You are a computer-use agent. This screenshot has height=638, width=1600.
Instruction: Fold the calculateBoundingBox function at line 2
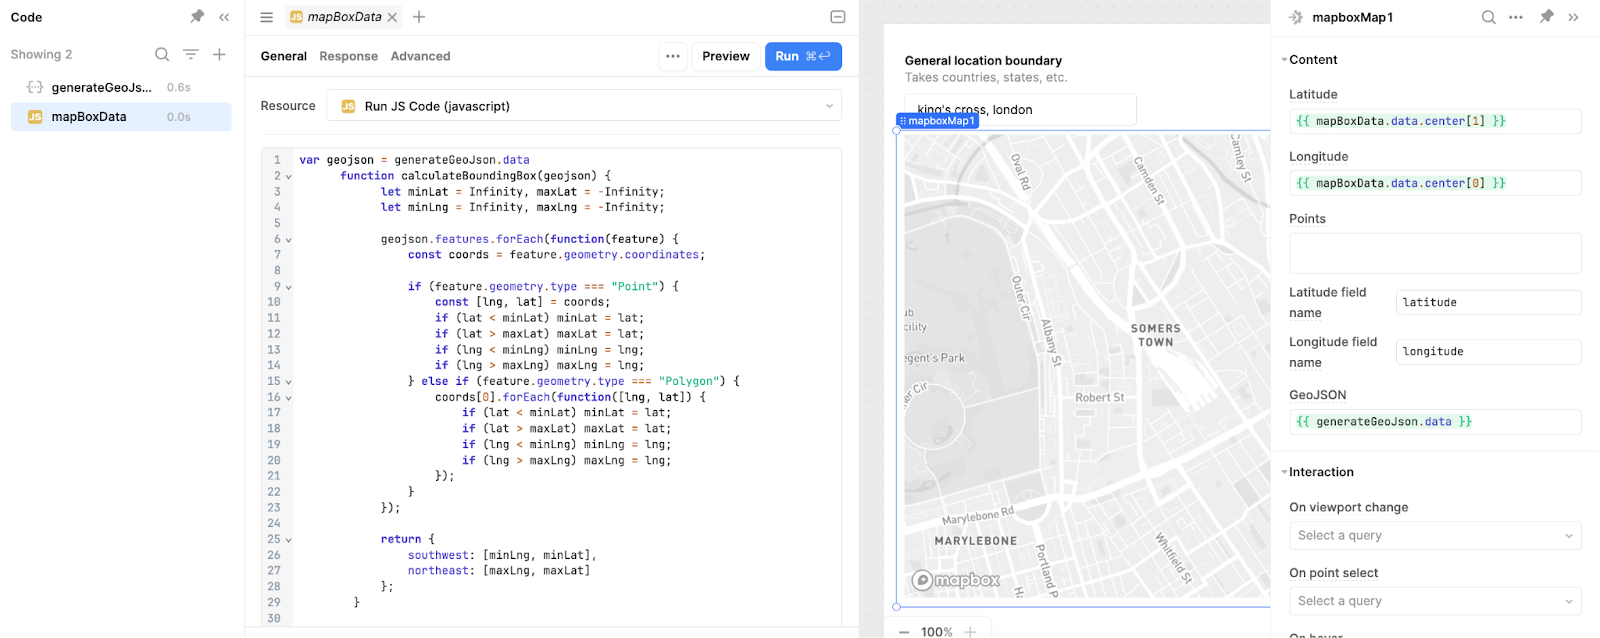(x=289, y=176)
